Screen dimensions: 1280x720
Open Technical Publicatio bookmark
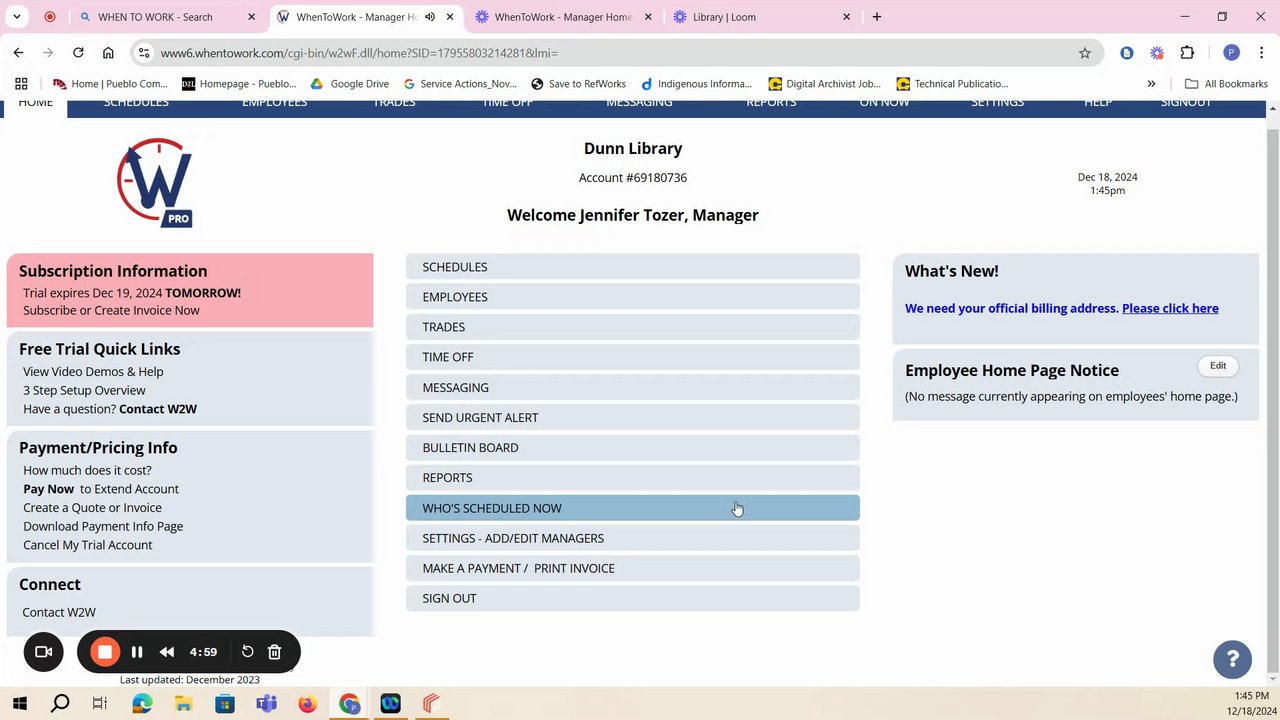952,84
